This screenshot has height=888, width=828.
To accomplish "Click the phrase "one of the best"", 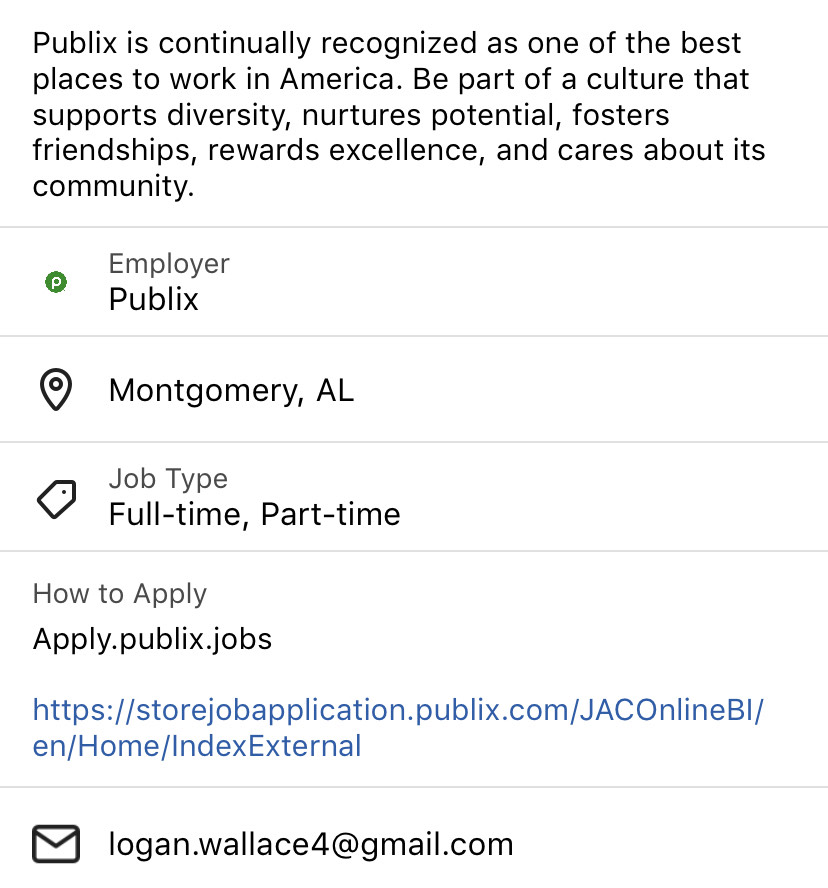I will (634, 43).
